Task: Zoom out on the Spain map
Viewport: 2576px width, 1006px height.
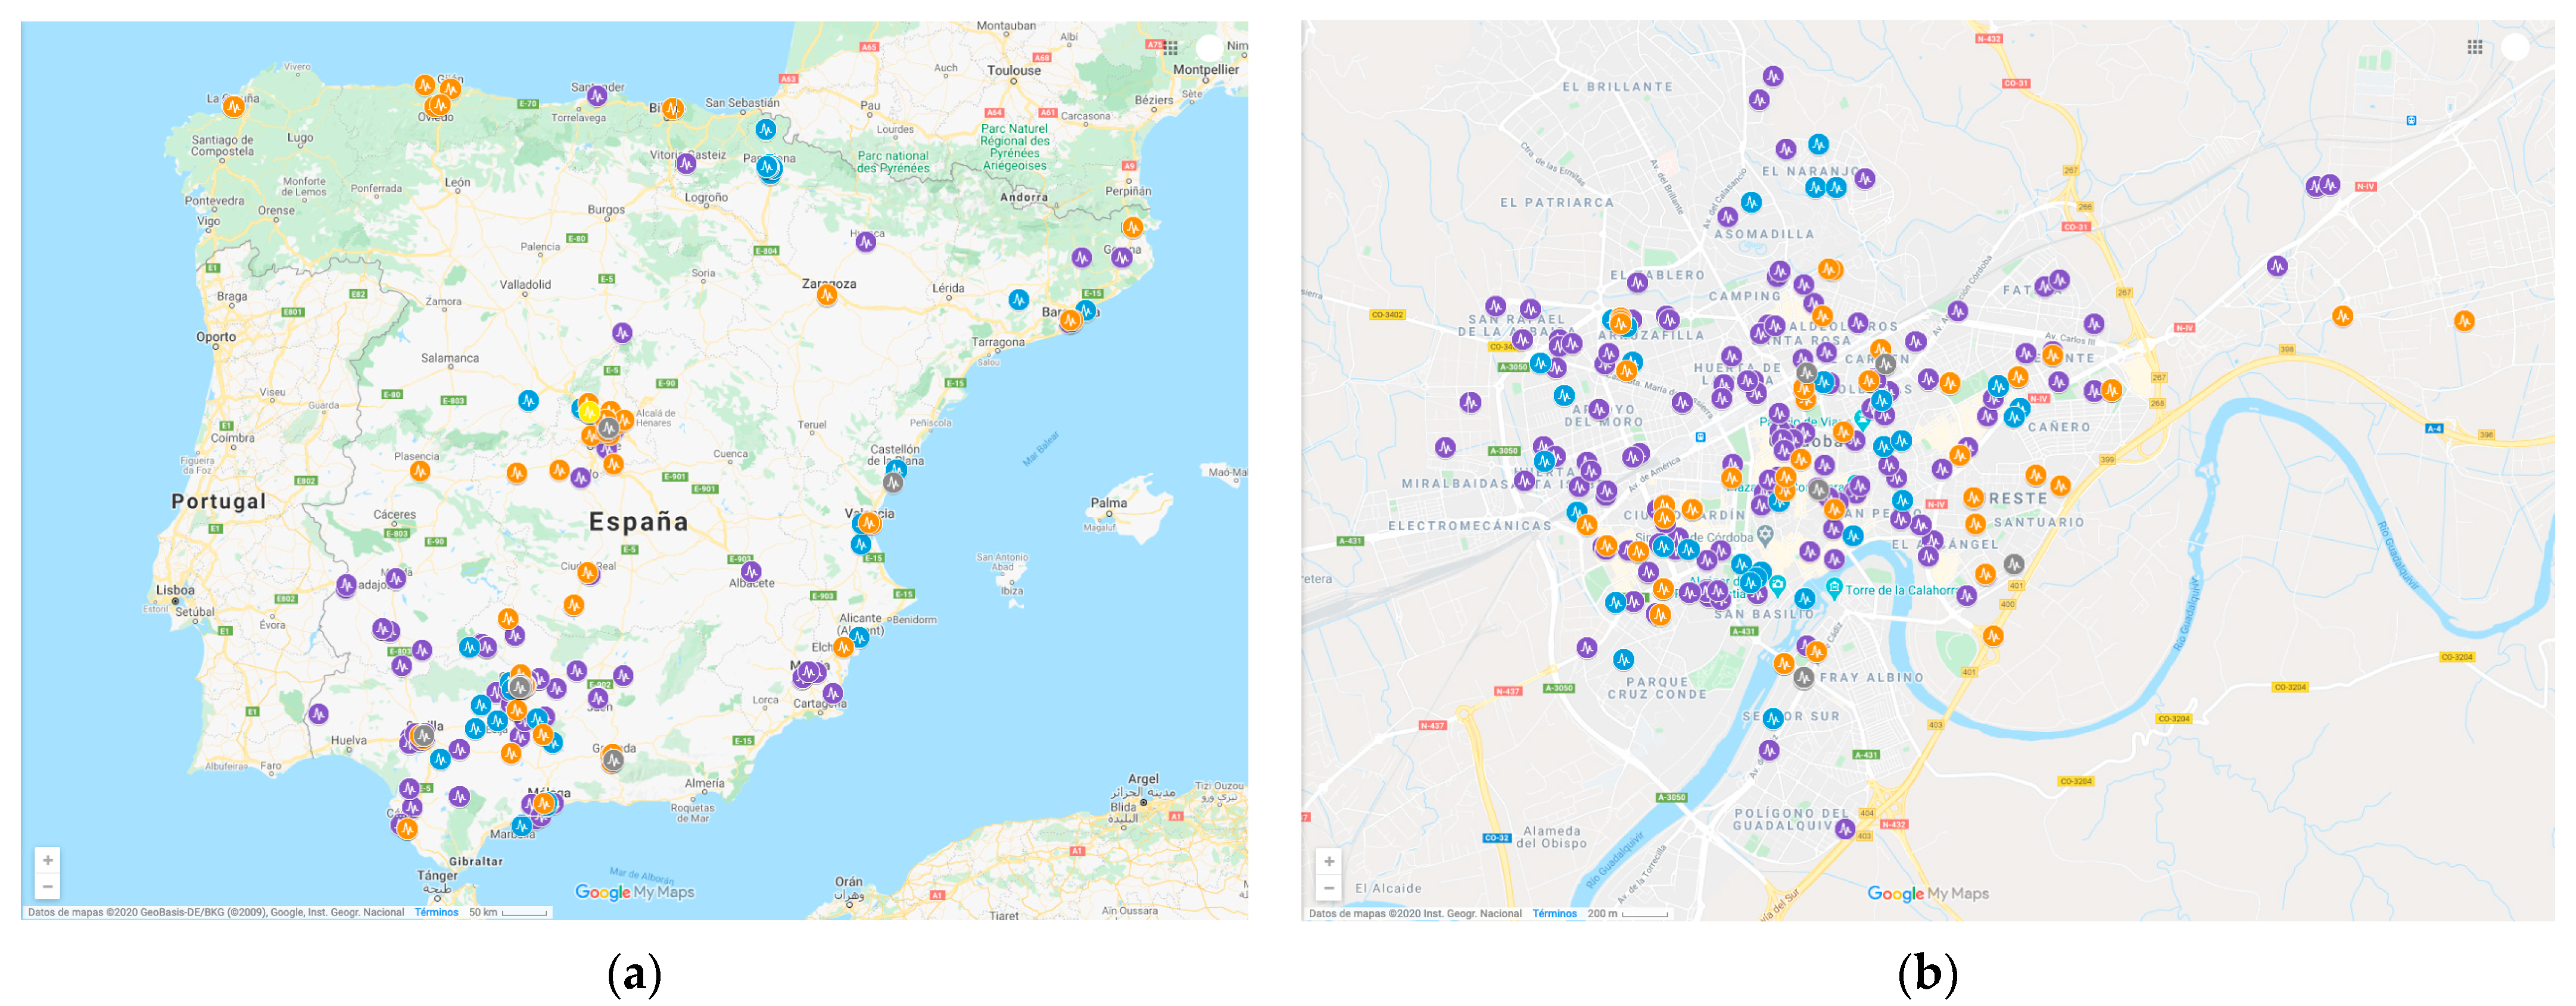Action: coord(47,886)
